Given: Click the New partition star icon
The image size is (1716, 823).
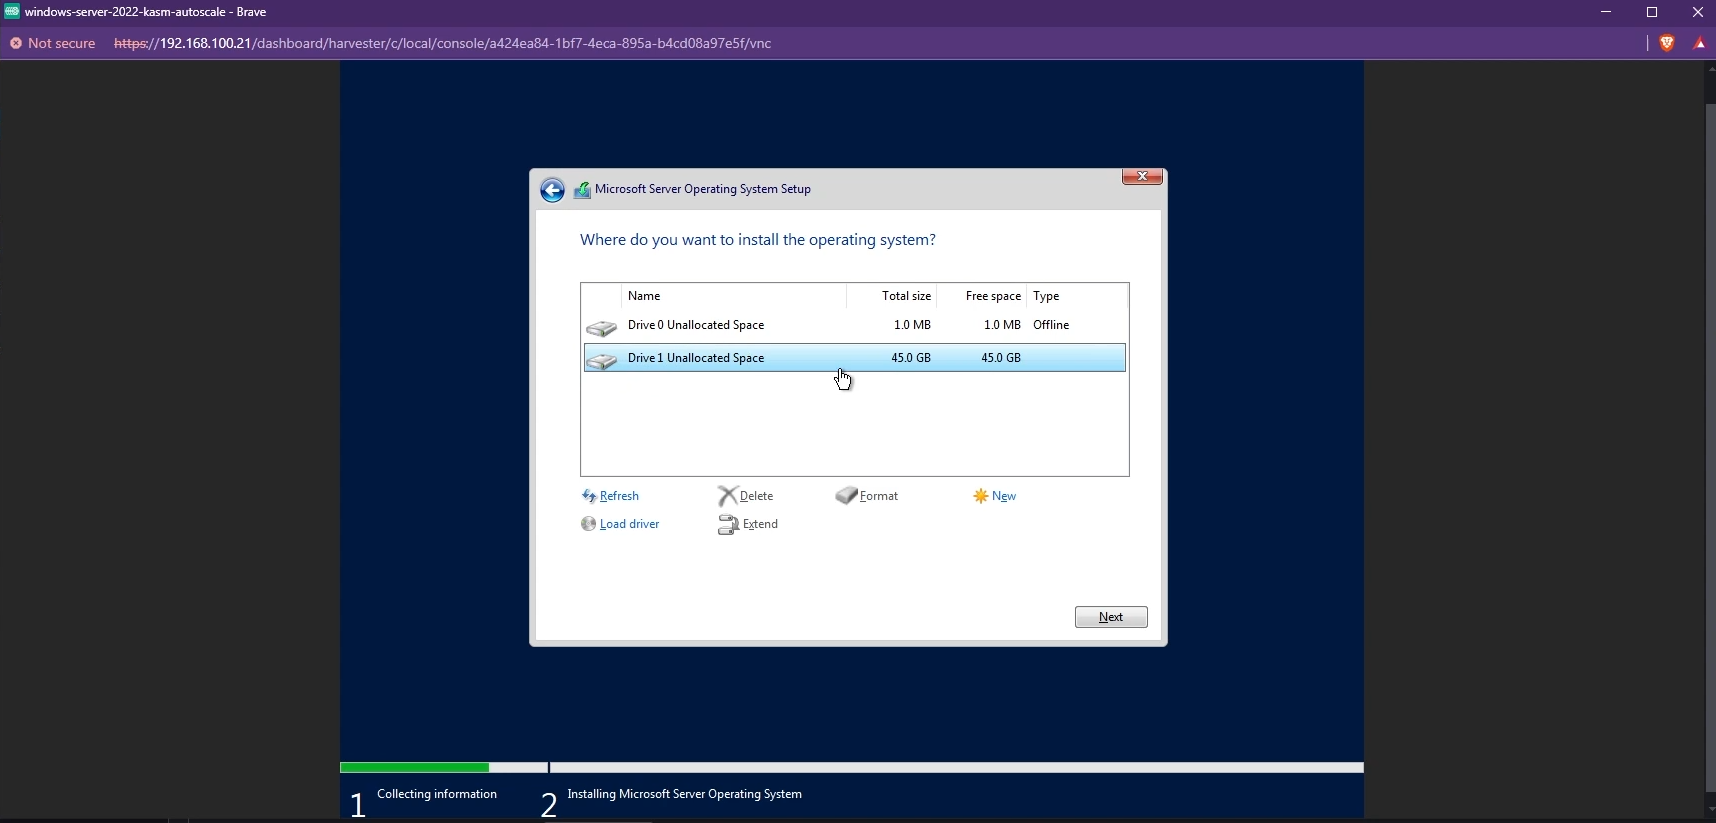Looking at the screenshot, I should pyautogui.click(x=980, y=496).
